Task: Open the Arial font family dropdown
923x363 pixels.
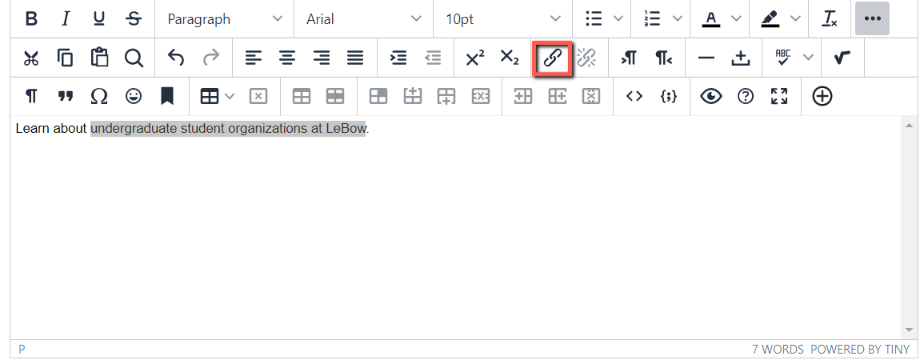Action: [363, 19]
